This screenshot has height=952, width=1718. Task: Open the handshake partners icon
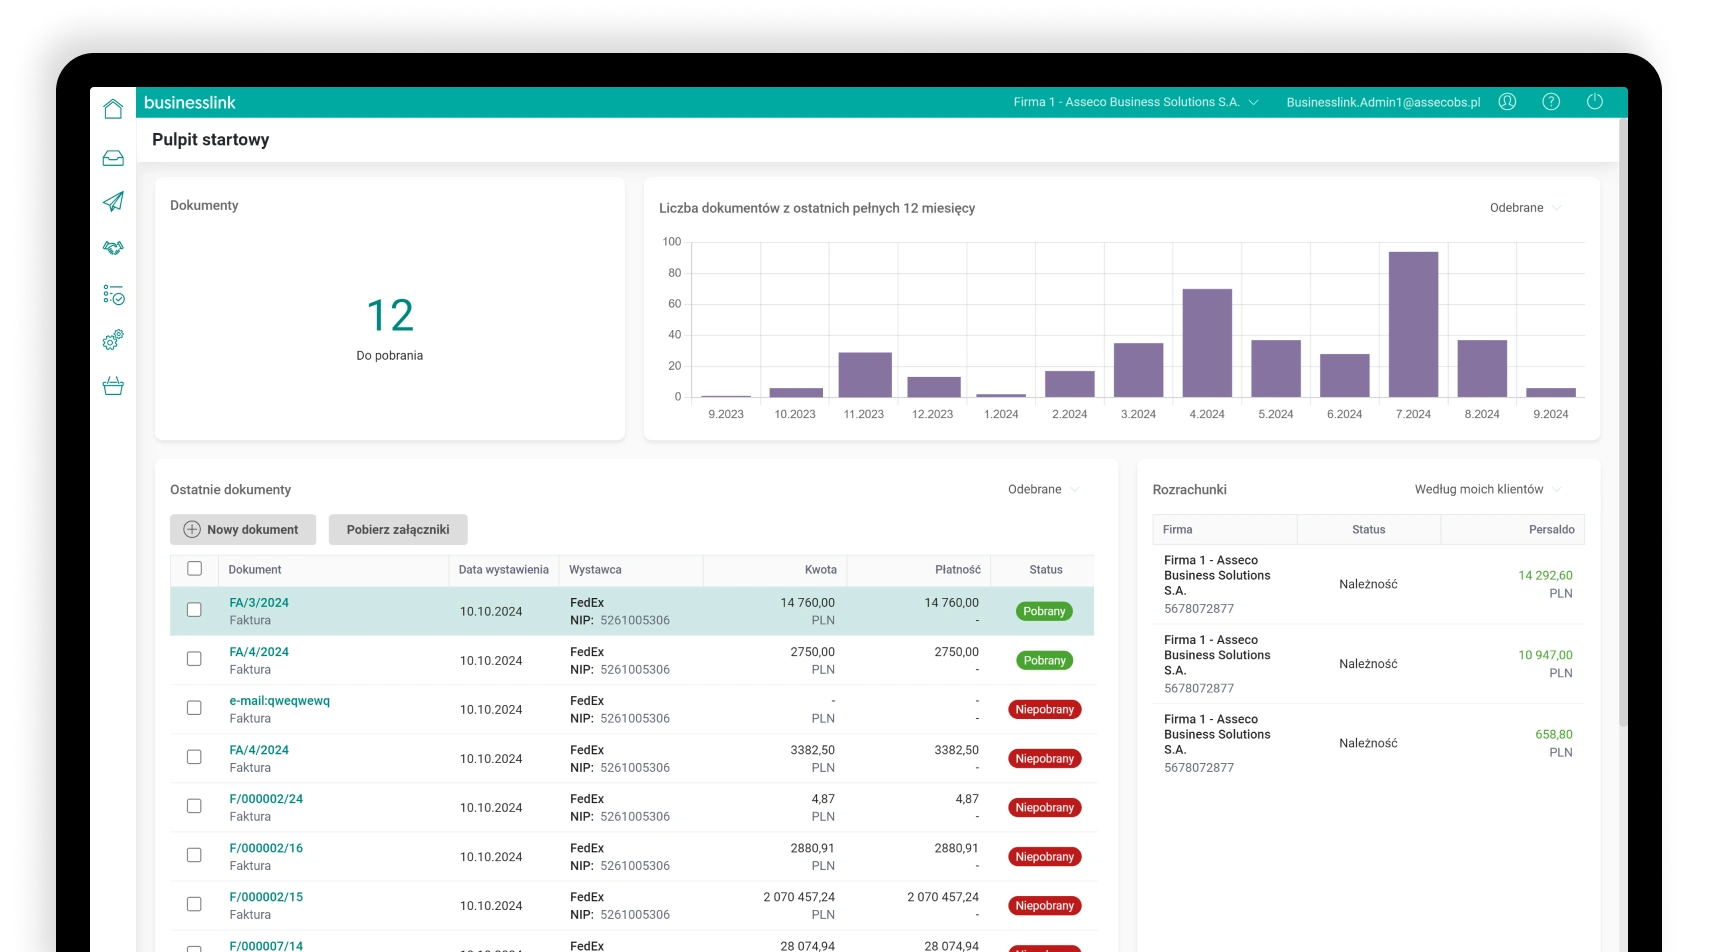coord(113,247)
